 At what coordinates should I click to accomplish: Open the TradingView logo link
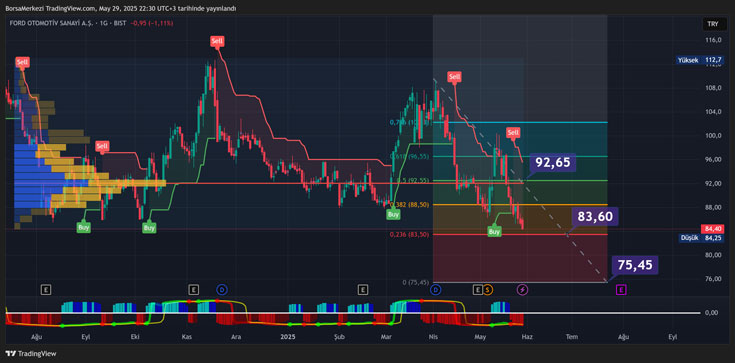click(x=31, y=354)
